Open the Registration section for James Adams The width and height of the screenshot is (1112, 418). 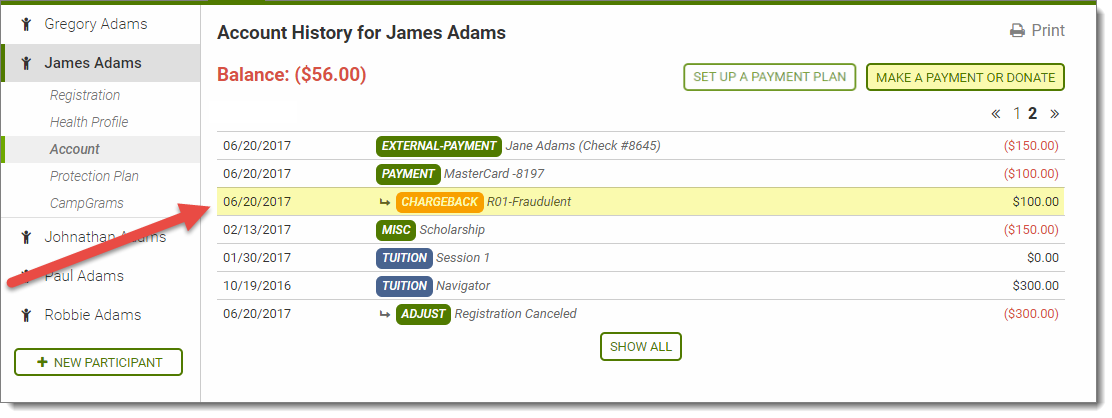tap(85, 95)
